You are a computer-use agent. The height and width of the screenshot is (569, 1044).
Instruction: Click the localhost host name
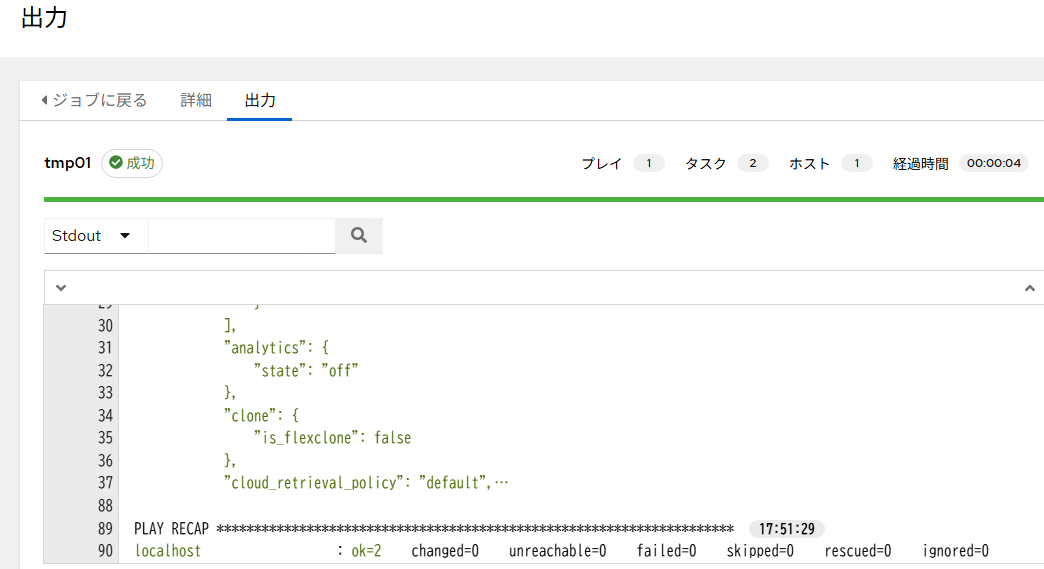click(x=168, y=551)
